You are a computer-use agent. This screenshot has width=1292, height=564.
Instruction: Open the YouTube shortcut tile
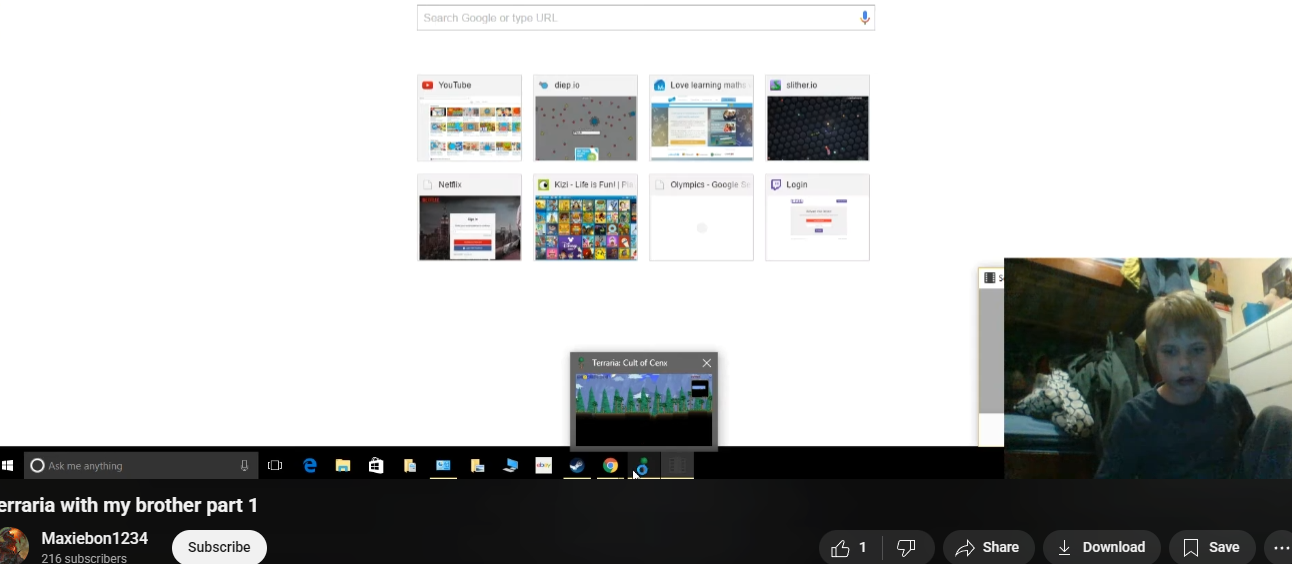point(469,118)
